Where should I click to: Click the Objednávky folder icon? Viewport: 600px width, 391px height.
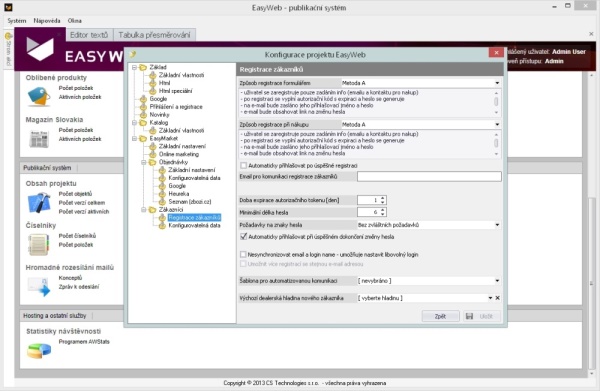(153, 162)
